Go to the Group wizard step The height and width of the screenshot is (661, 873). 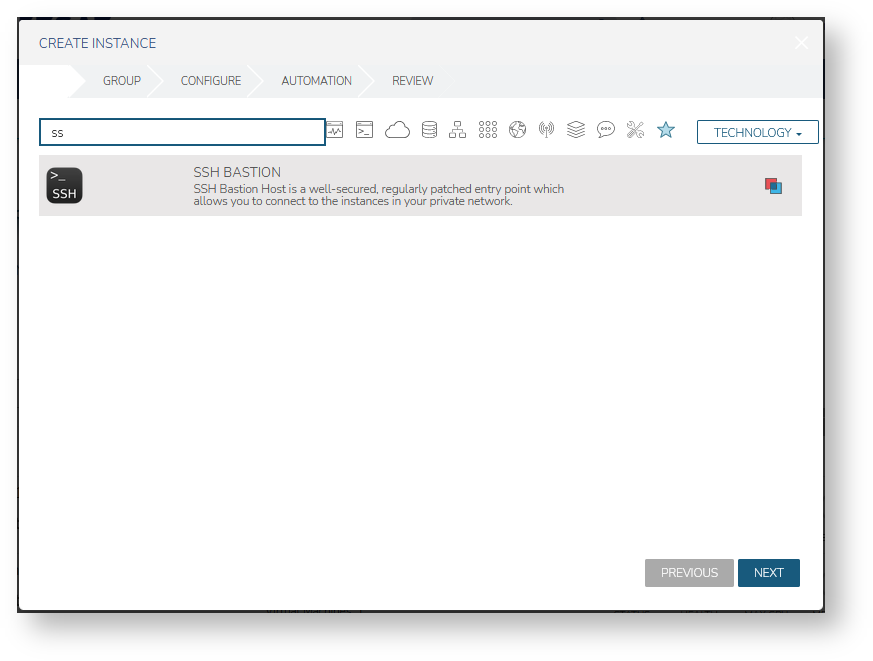pos(122,81)
